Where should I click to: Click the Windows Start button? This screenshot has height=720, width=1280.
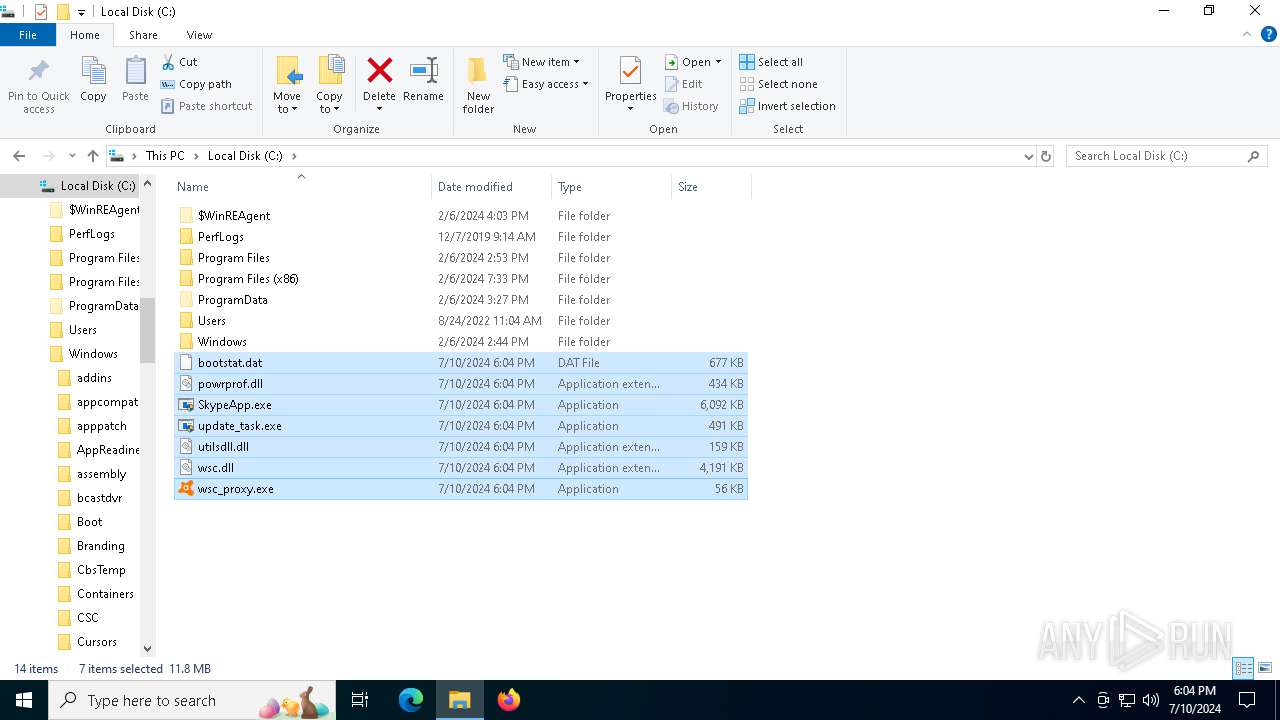click(24, 700)
